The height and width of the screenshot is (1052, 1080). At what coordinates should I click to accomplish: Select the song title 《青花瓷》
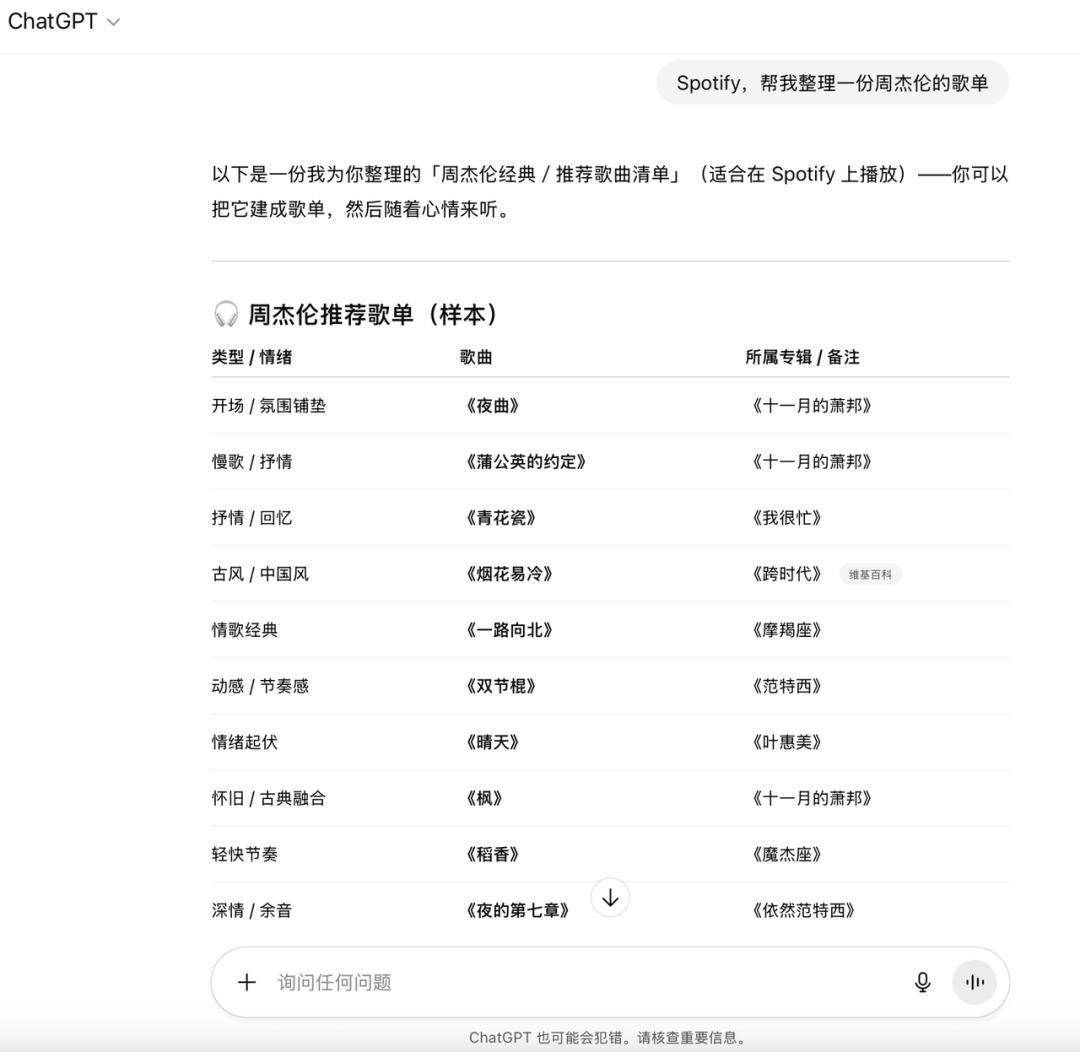(501, 518)
